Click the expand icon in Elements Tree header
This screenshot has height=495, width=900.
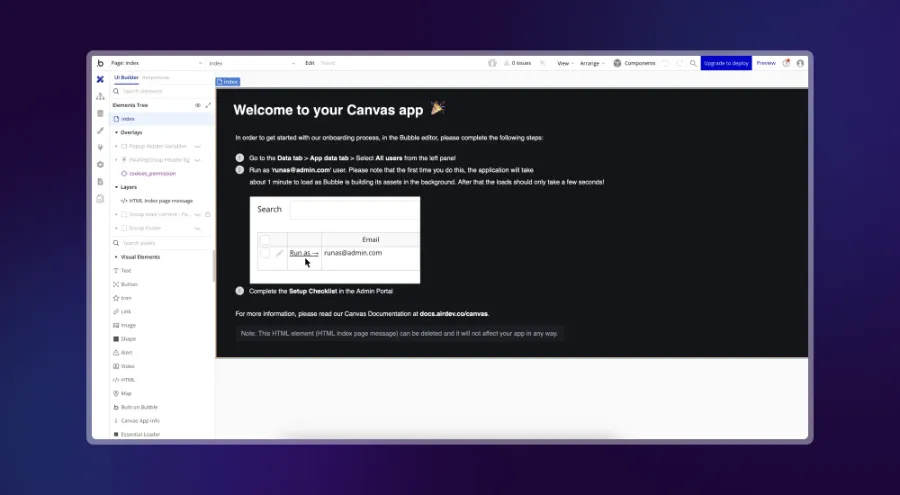[x=208, y=105]
